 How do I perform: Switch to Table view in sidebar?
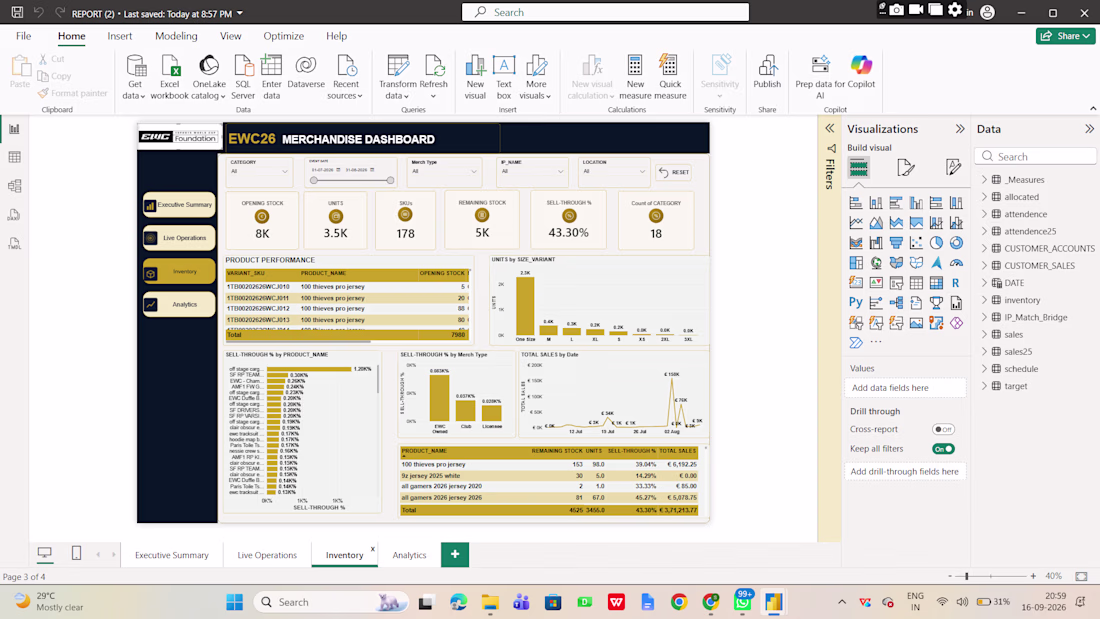coord(15,157)
